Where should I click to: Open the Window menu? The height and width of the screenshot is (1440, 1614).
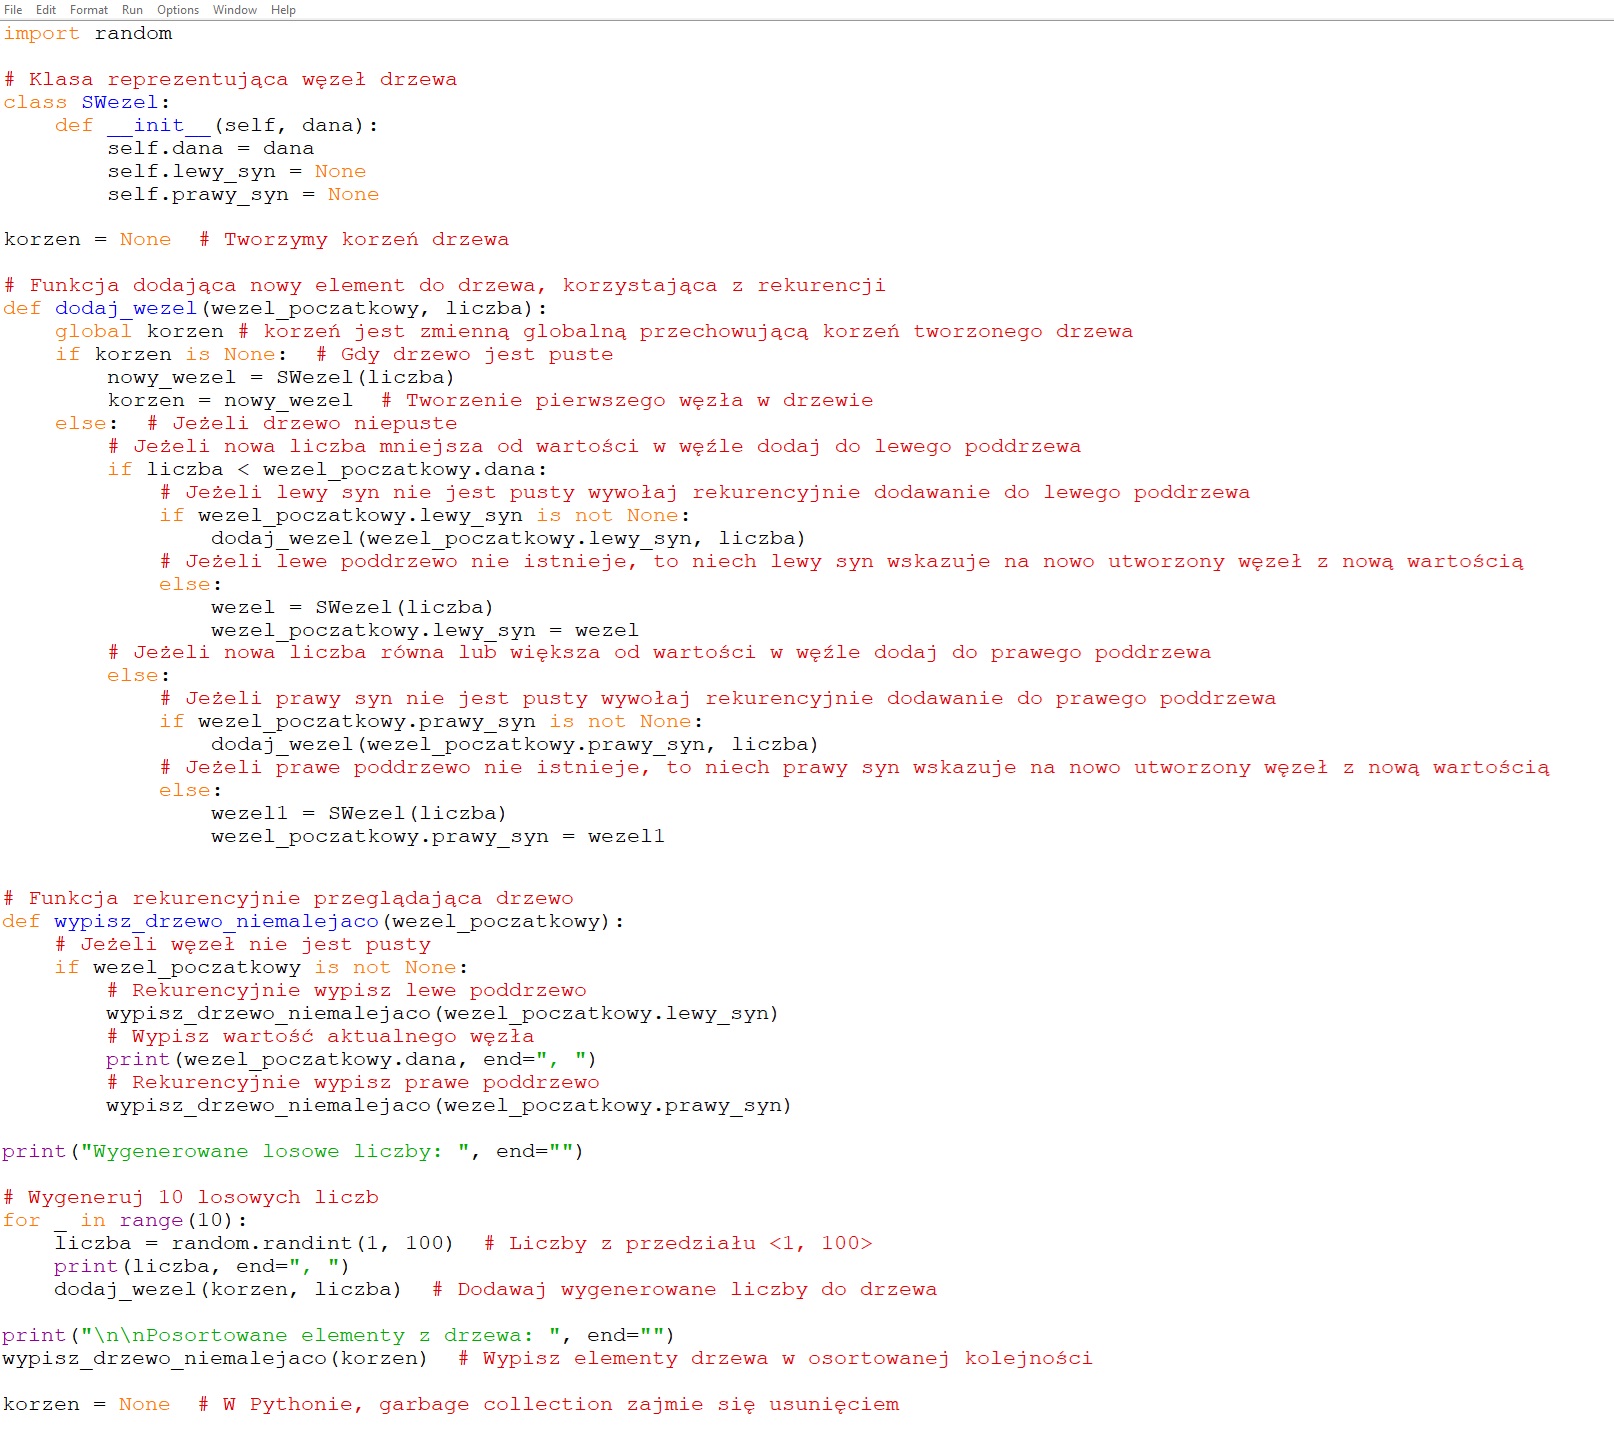click(x=235, y=10)
